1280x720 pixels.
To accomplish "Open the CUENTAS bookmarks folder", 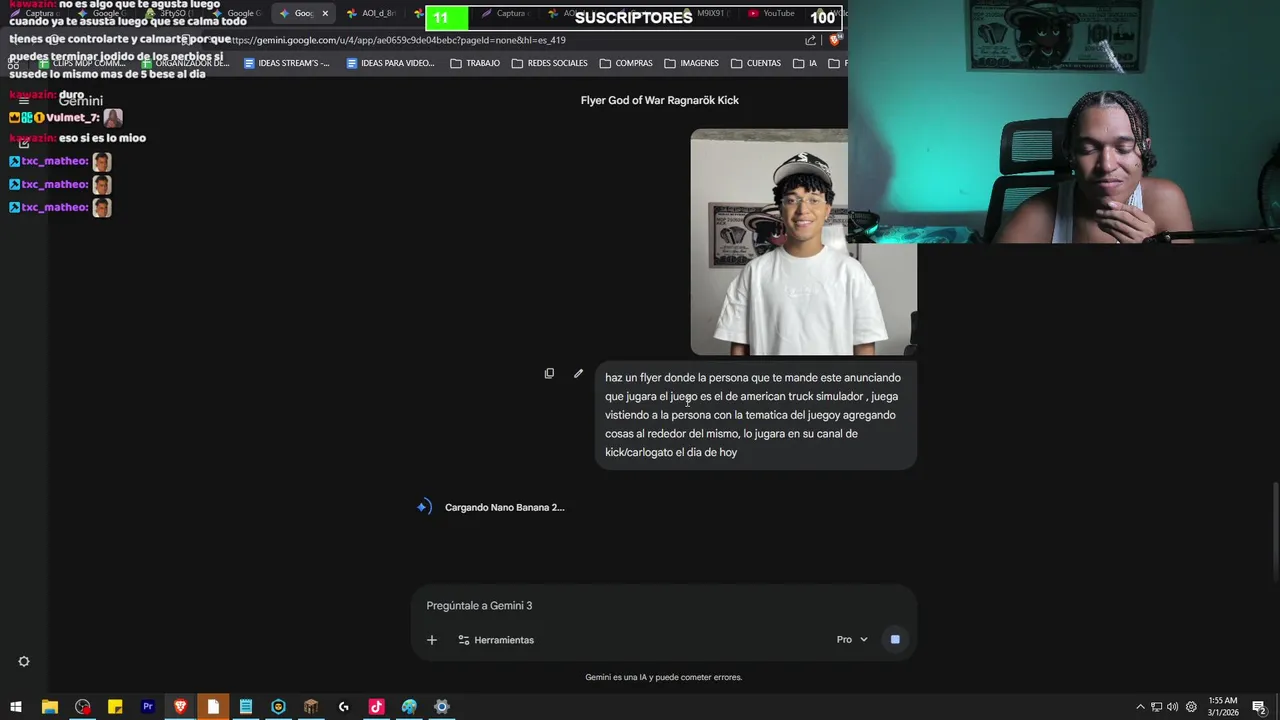I will click(756, 63).
